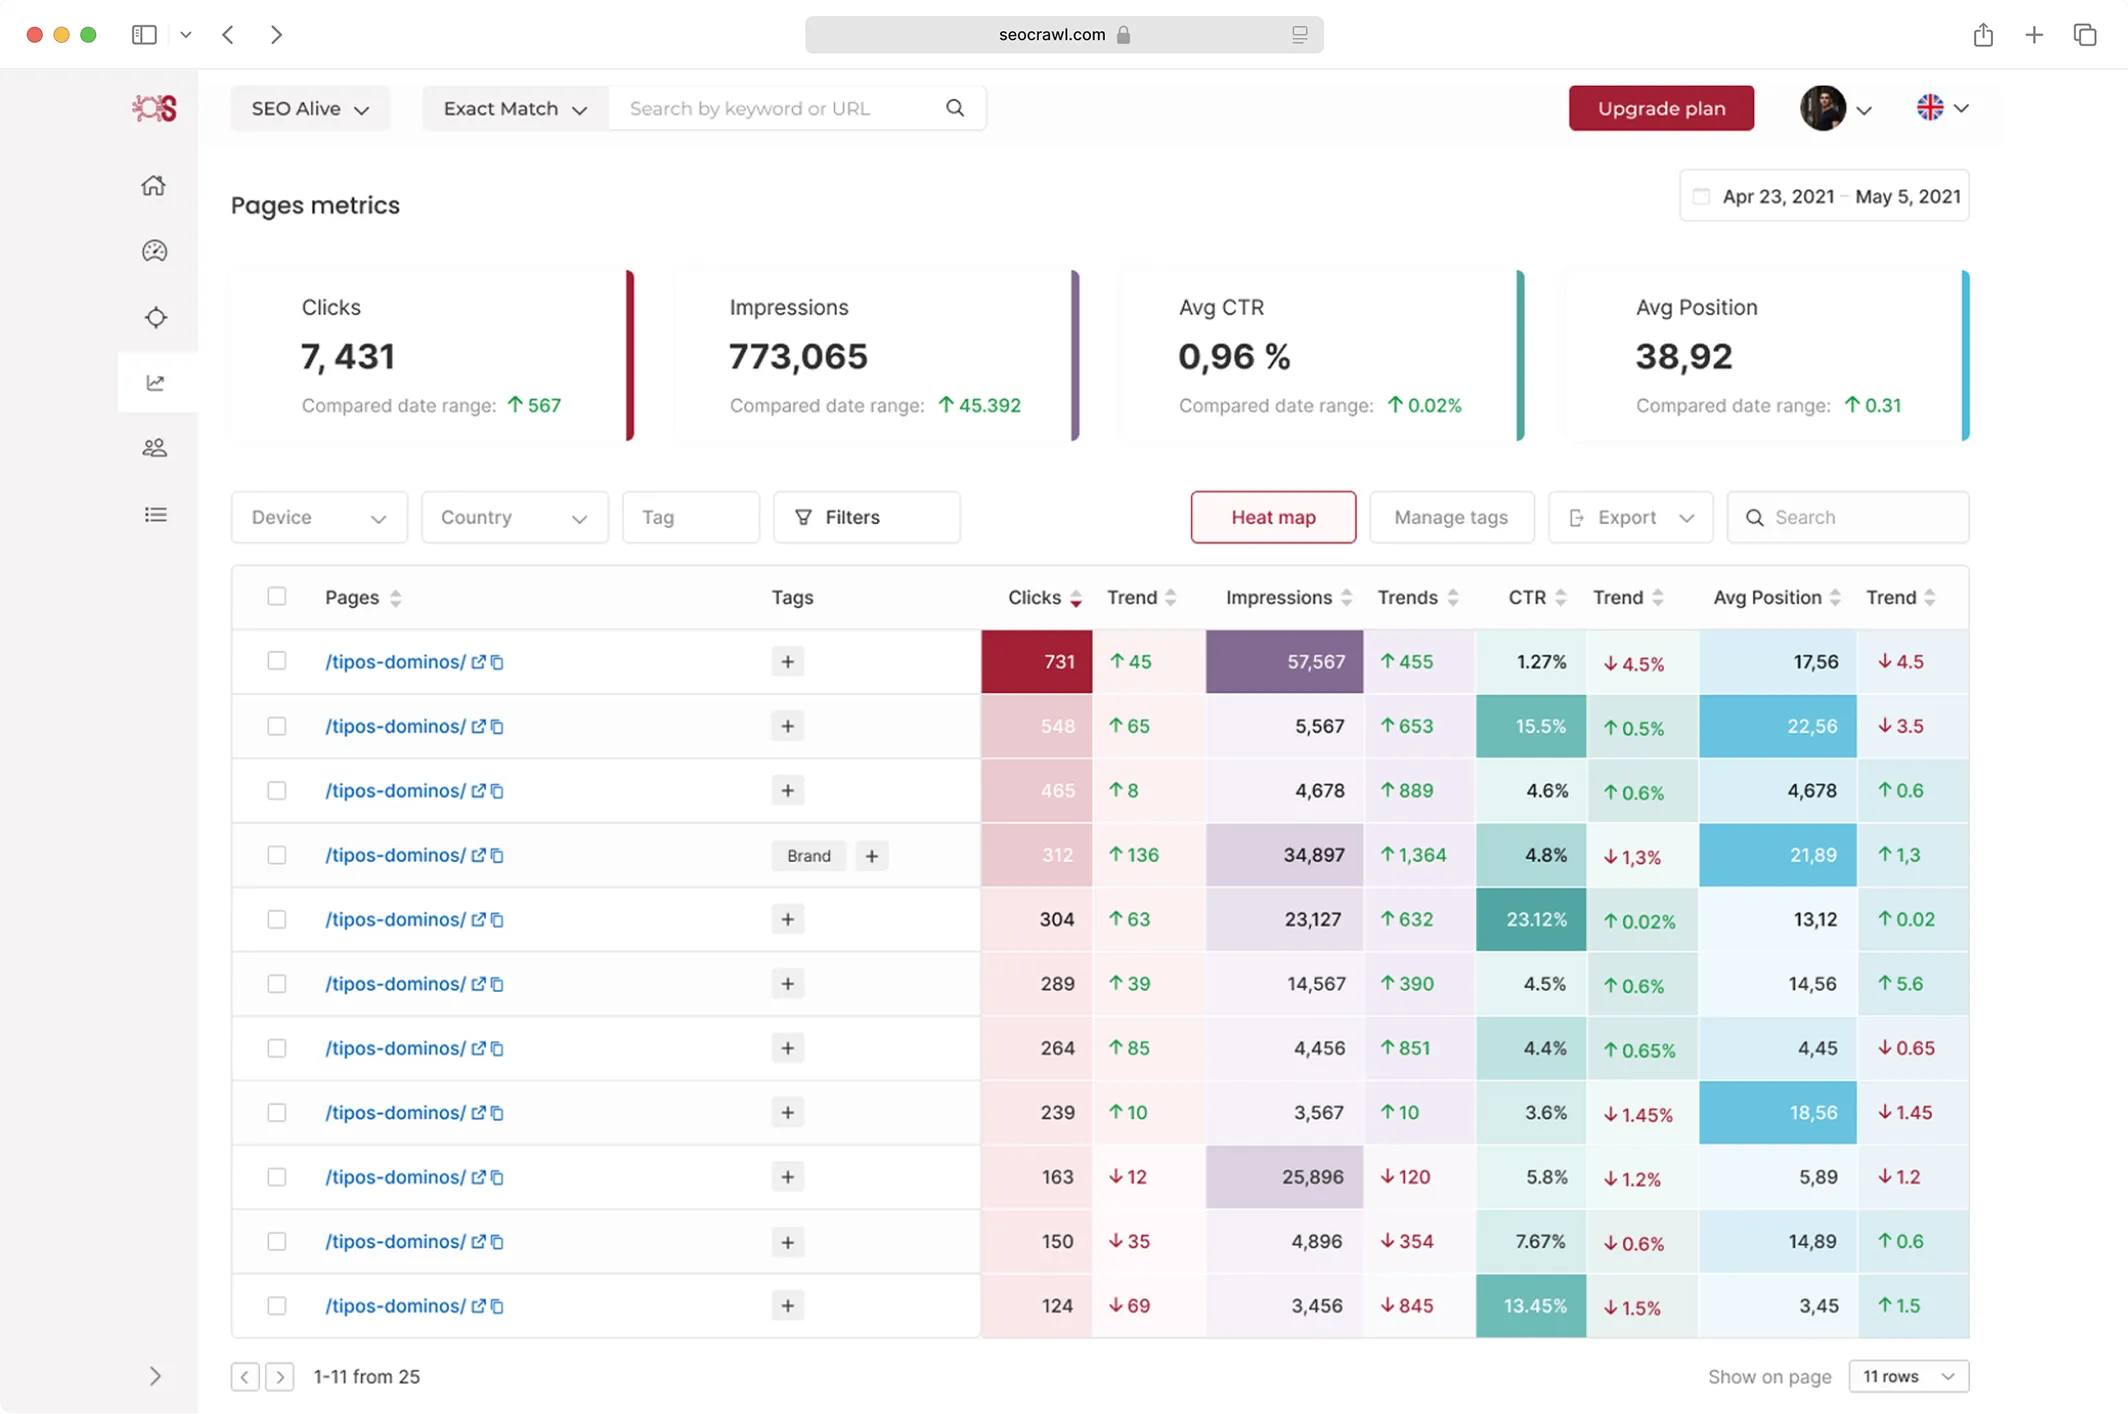Open the home icon in sidebar

154,186
